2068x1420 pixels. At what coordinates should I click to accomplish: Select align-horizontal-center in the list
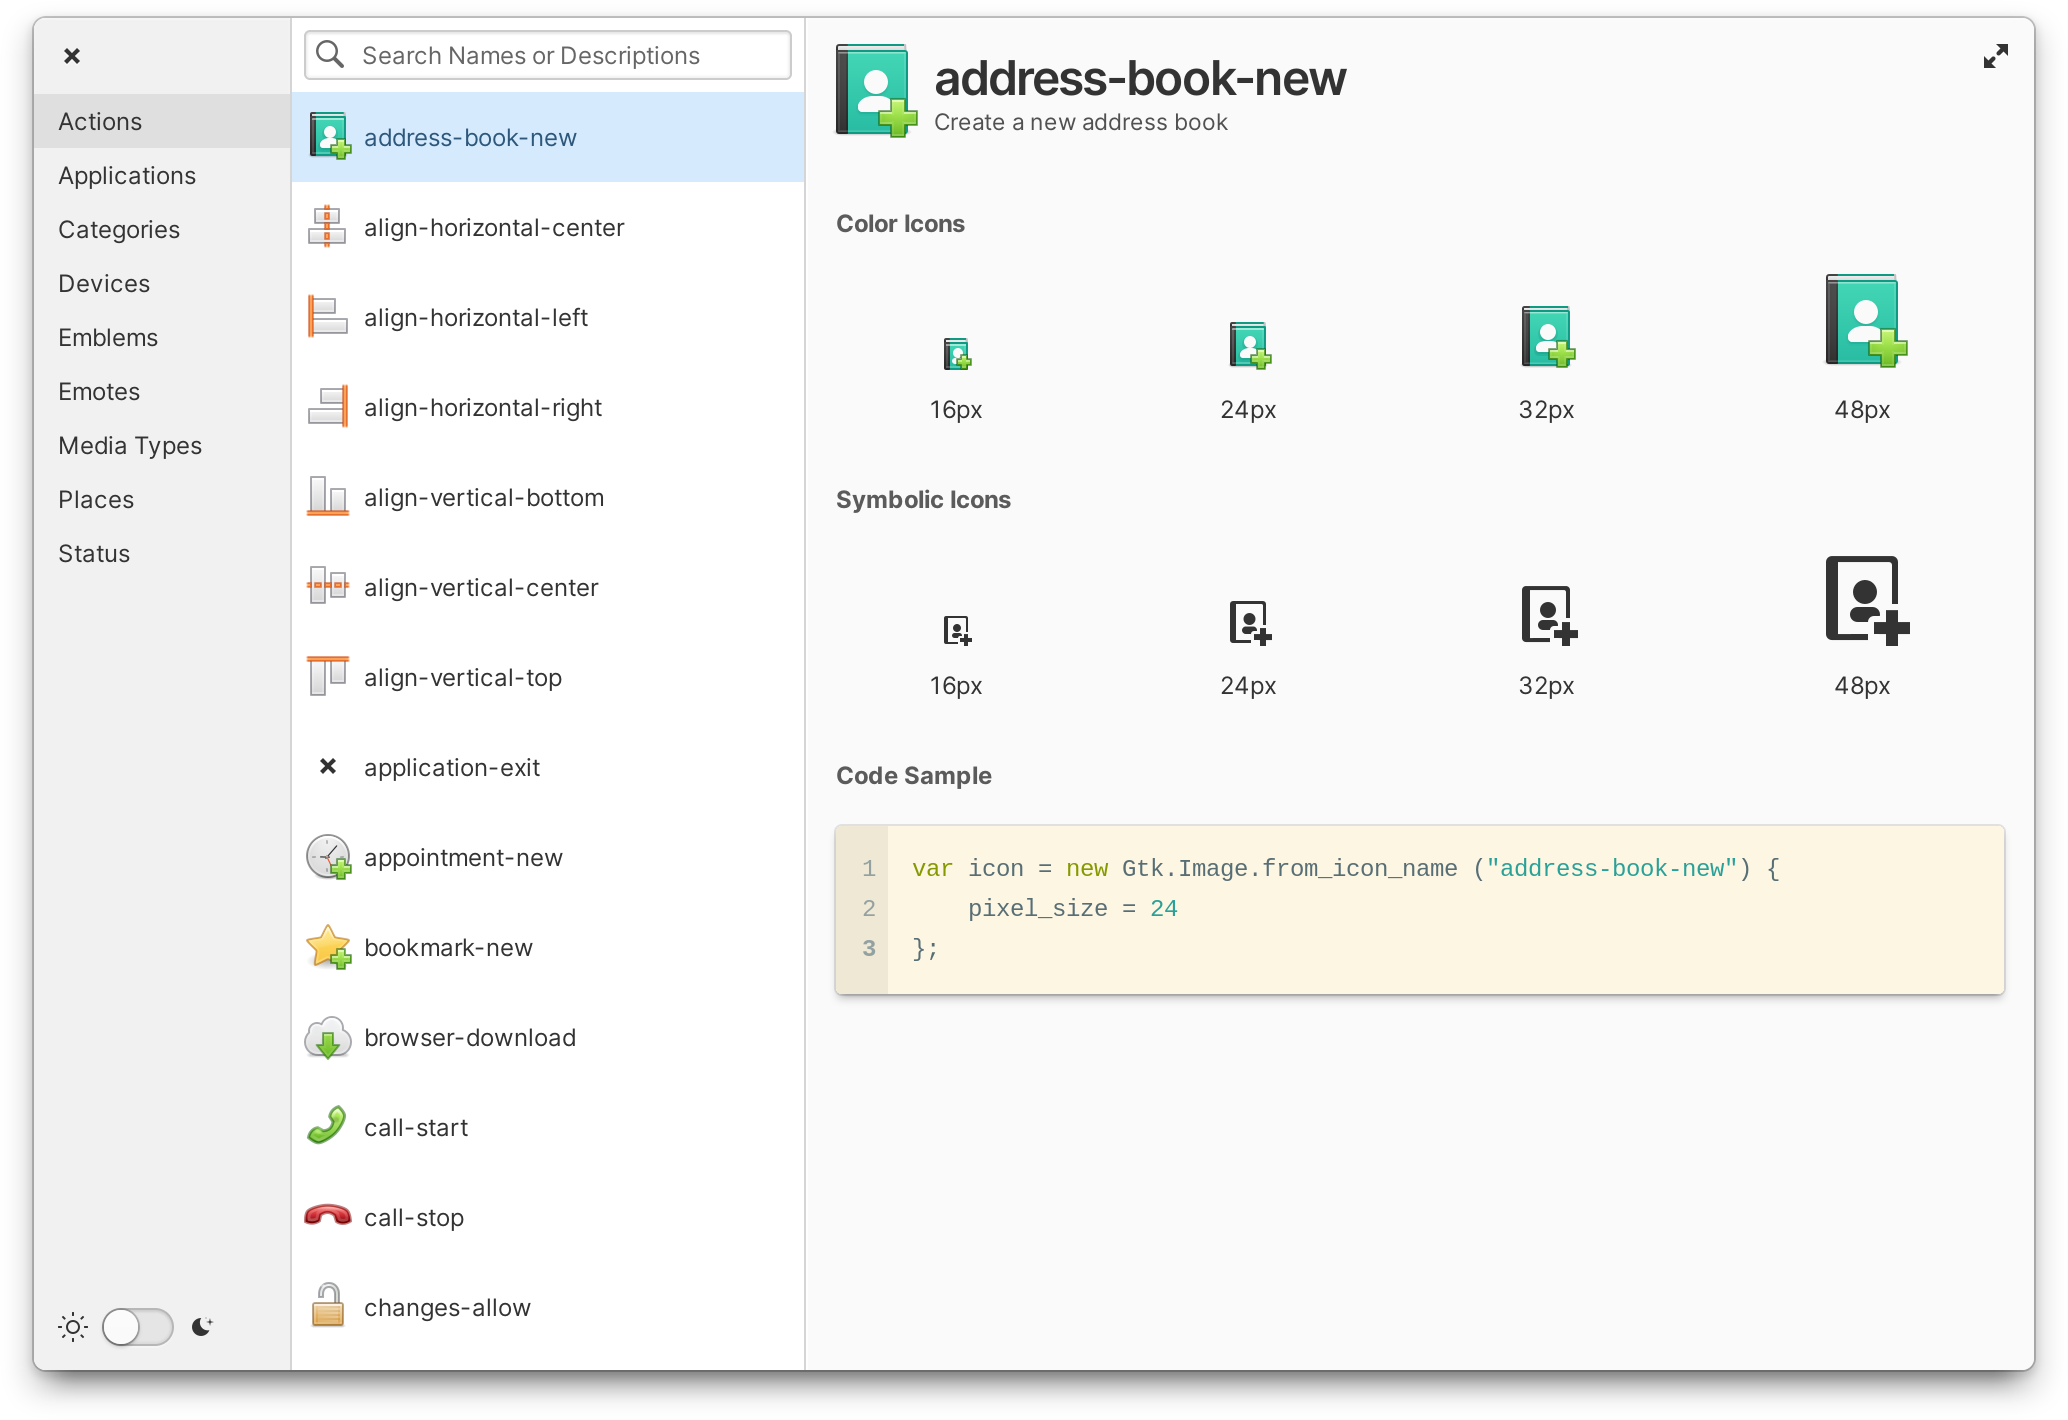[494, 228]
